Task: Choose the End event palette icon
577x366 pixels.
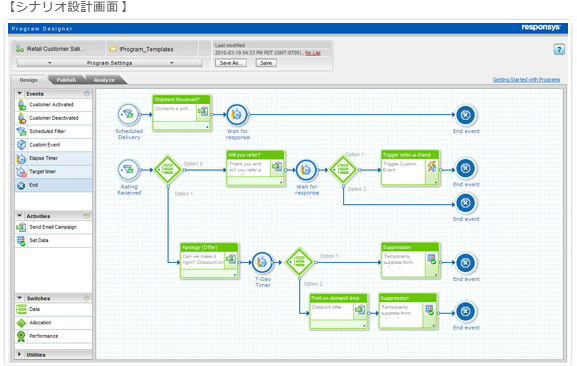Action: coord(21,185)
